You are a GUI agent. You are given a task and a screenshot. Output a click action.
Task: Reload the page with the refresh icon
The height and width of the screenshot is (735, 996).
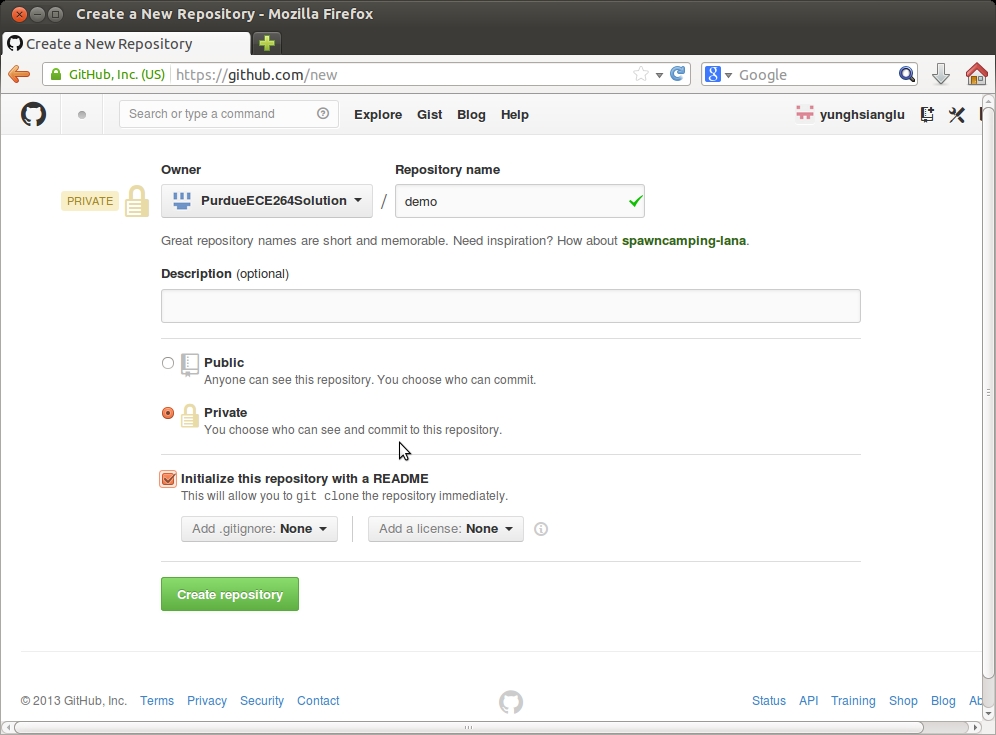[x=678, y=74]
